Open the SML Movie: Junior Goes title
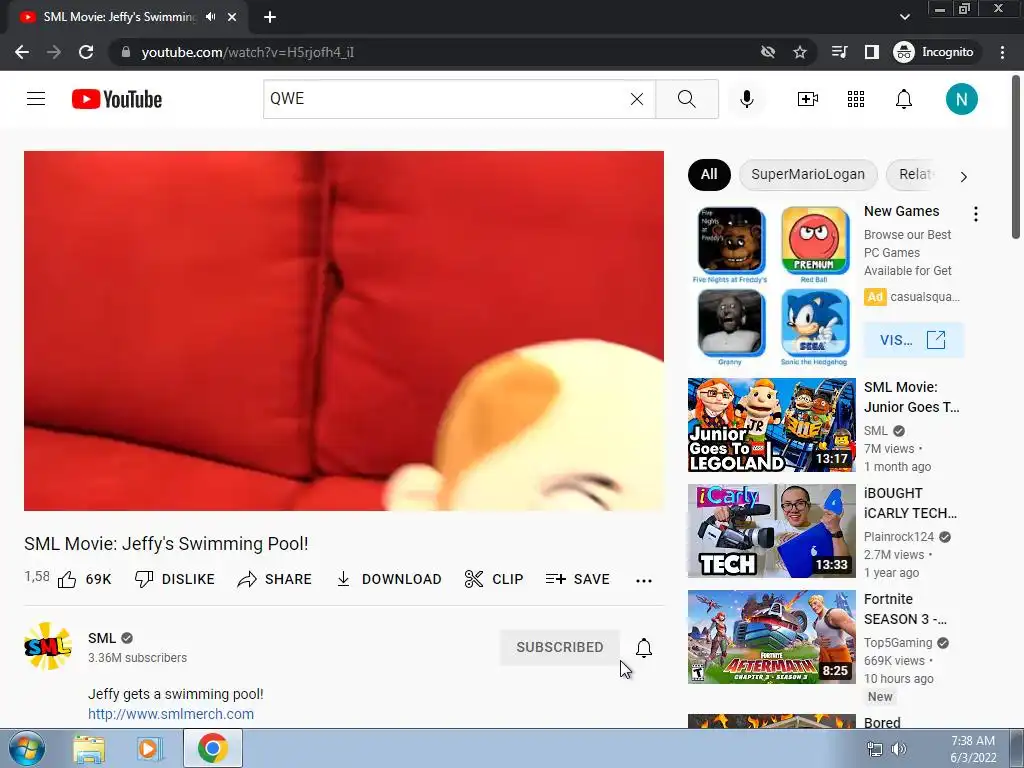1024x768 pixels. click(912, 397)
